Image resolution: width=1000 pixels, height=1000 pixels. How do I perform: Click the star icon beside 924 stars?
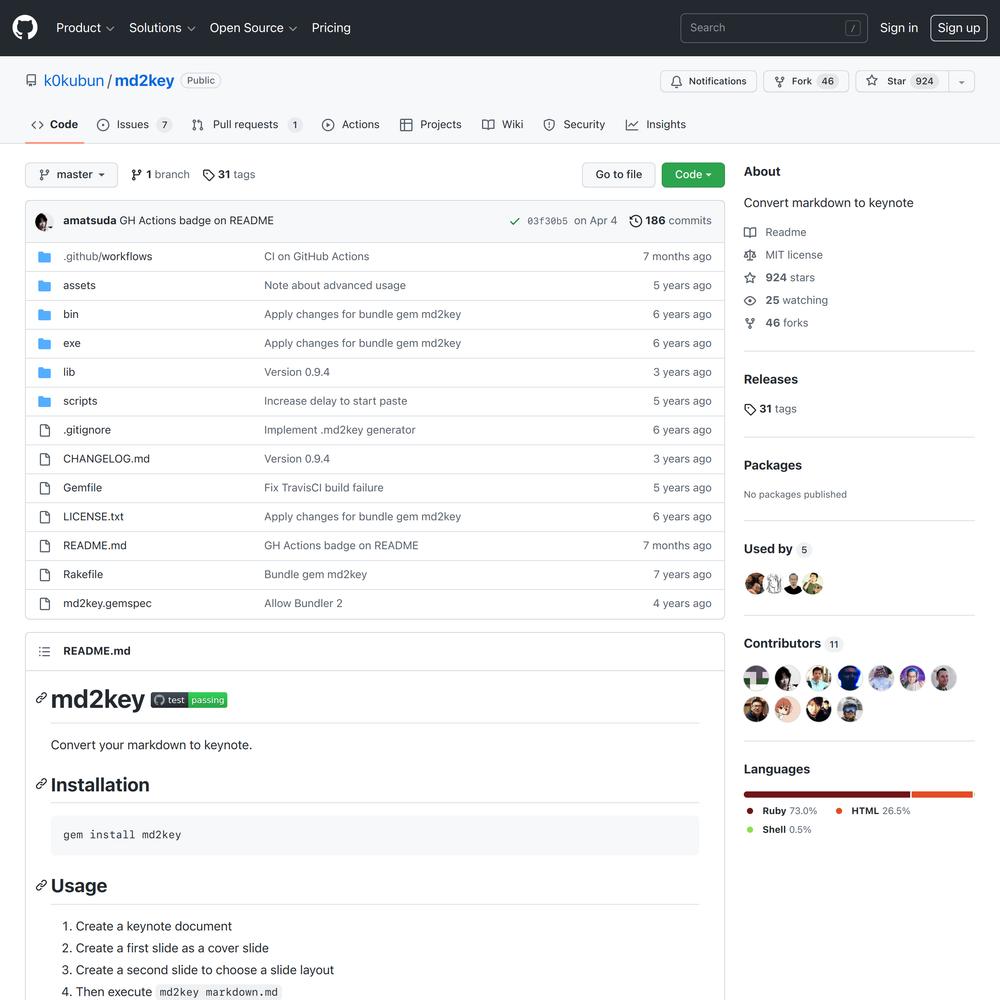click(750, 277)
